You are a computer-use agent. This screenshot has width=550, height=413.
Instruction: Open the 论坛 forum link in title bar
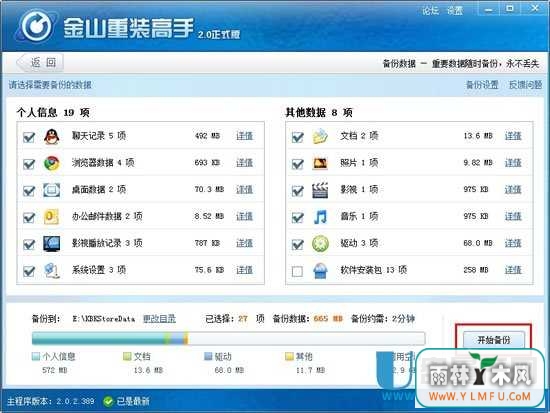coord(430,11)
